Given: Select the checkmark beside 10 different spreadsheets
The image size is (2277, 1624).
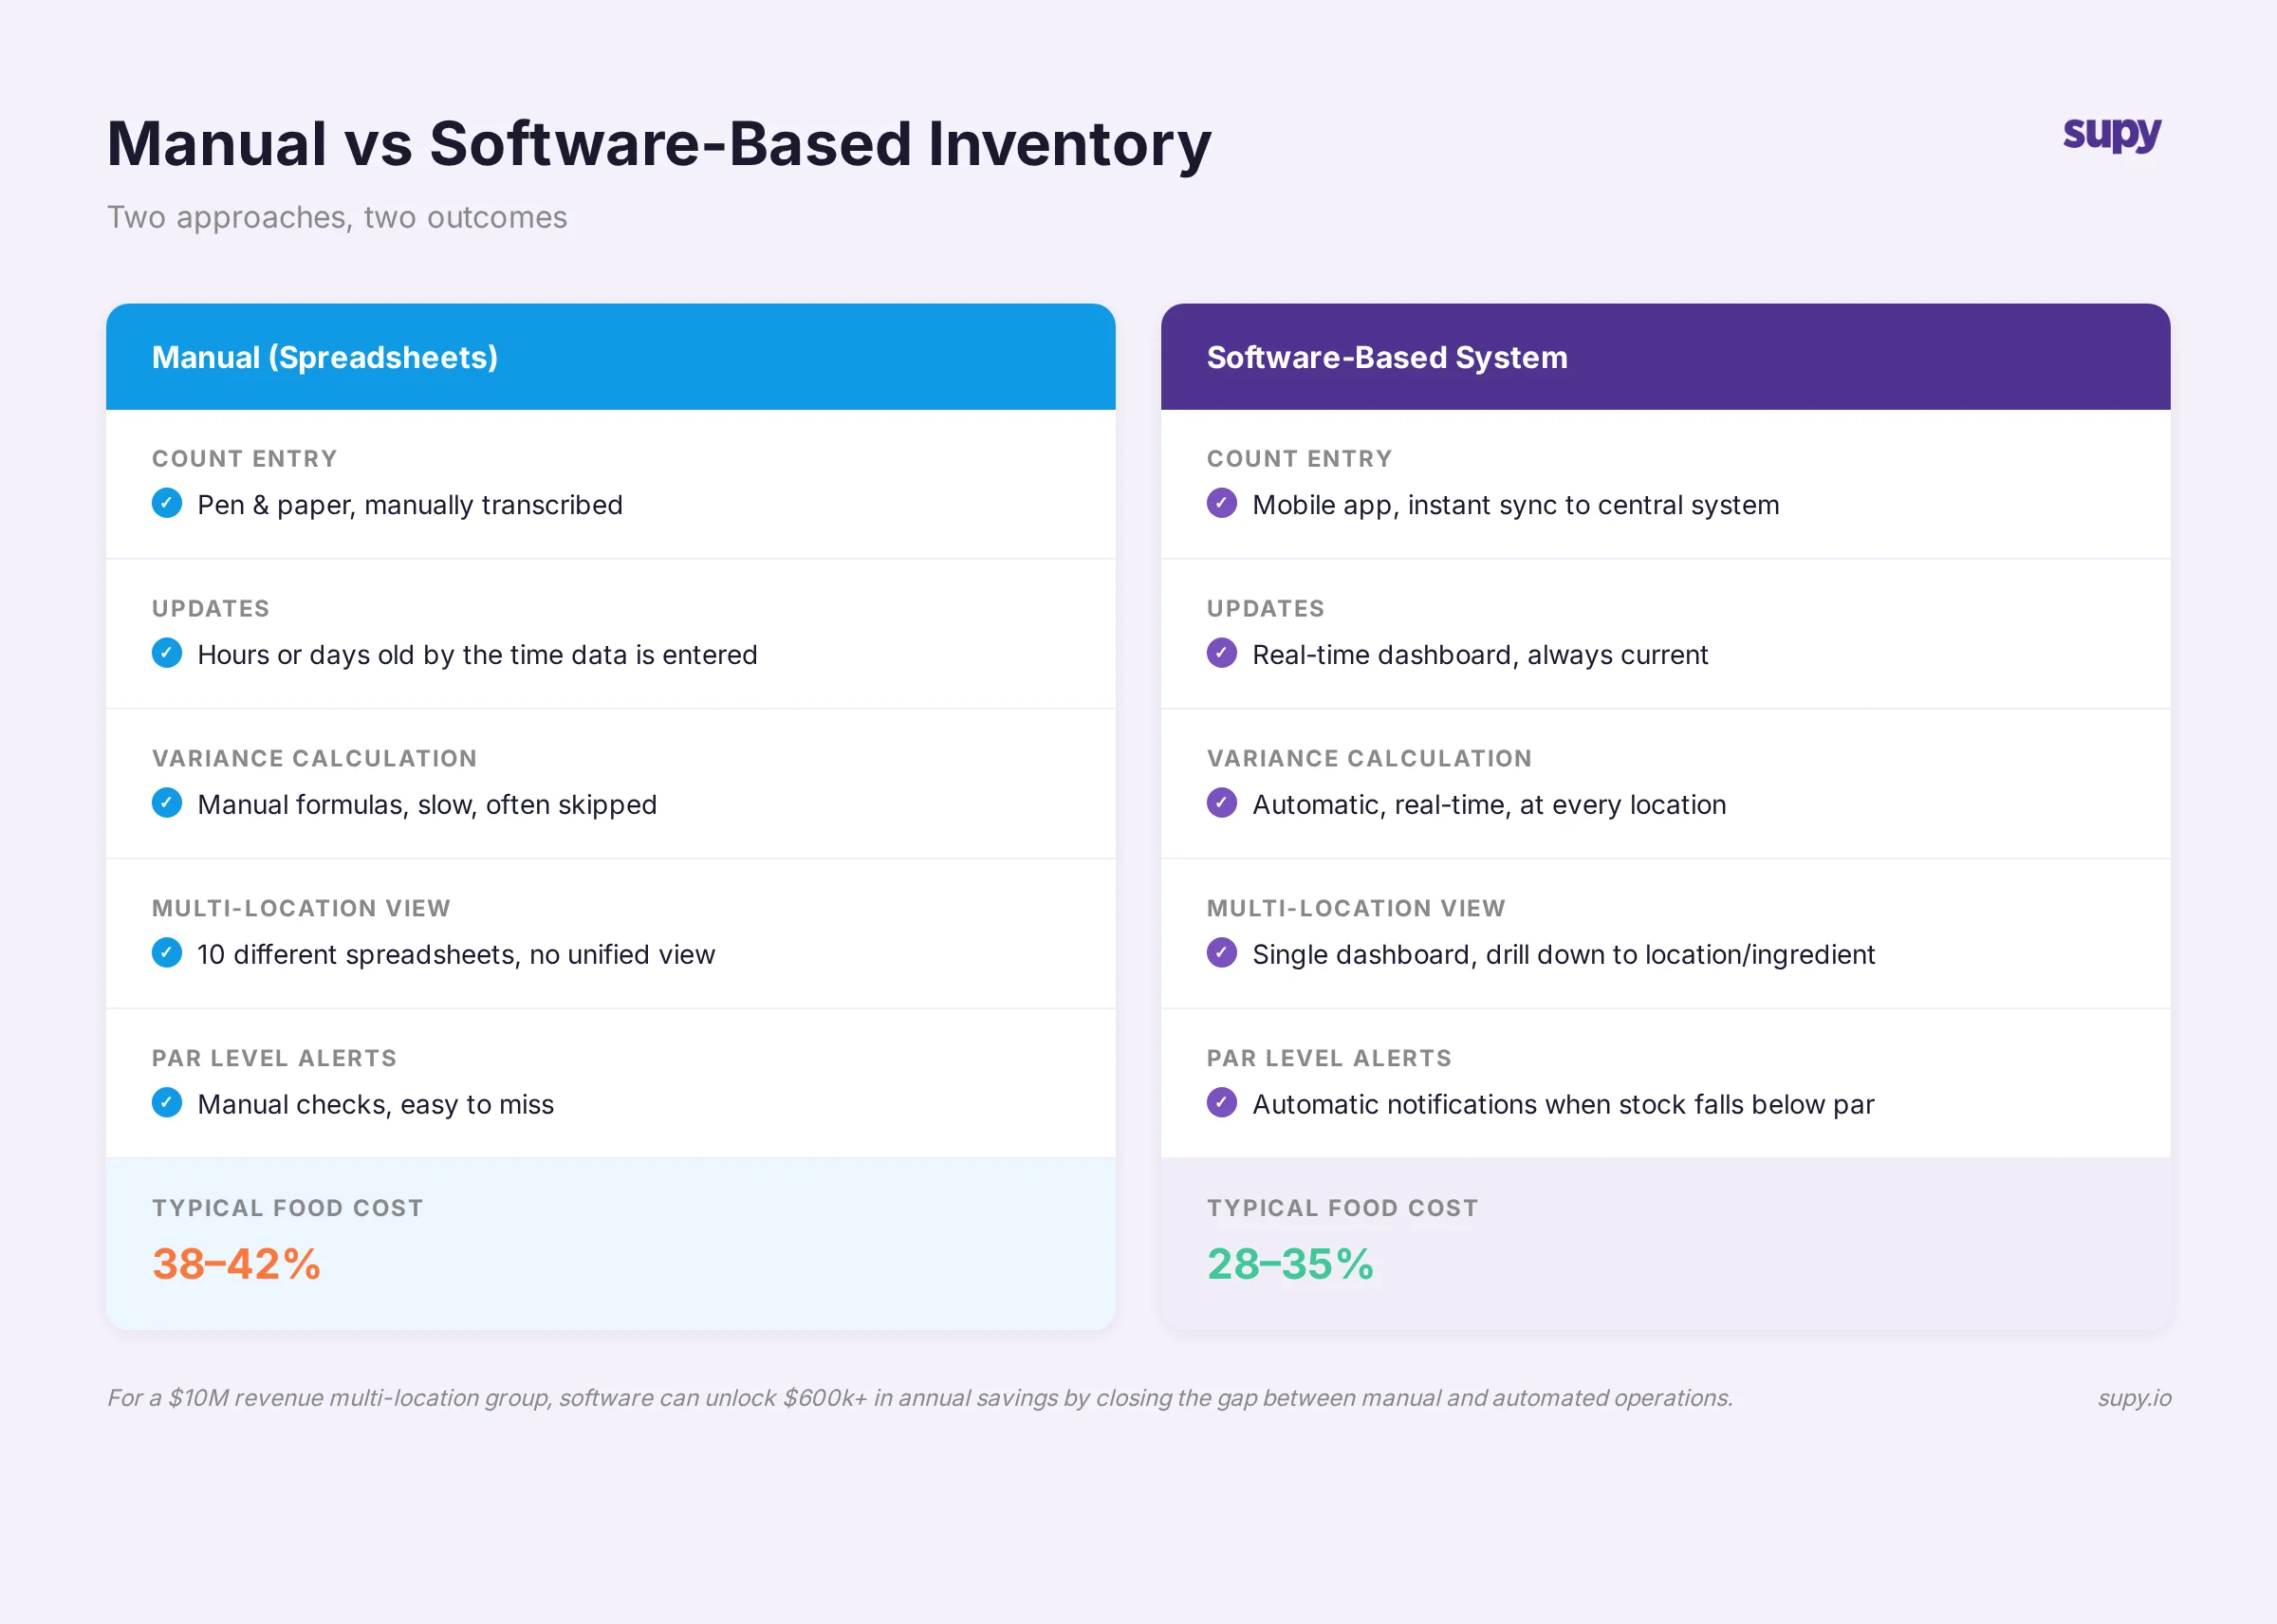Looking at the screenshot, I should click(x=166, y=953).
